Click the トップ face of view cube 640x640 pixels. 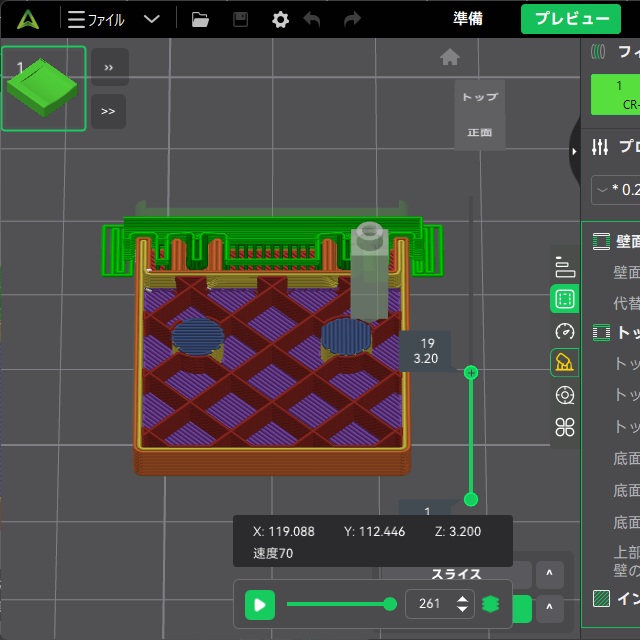tap(479, 98)
